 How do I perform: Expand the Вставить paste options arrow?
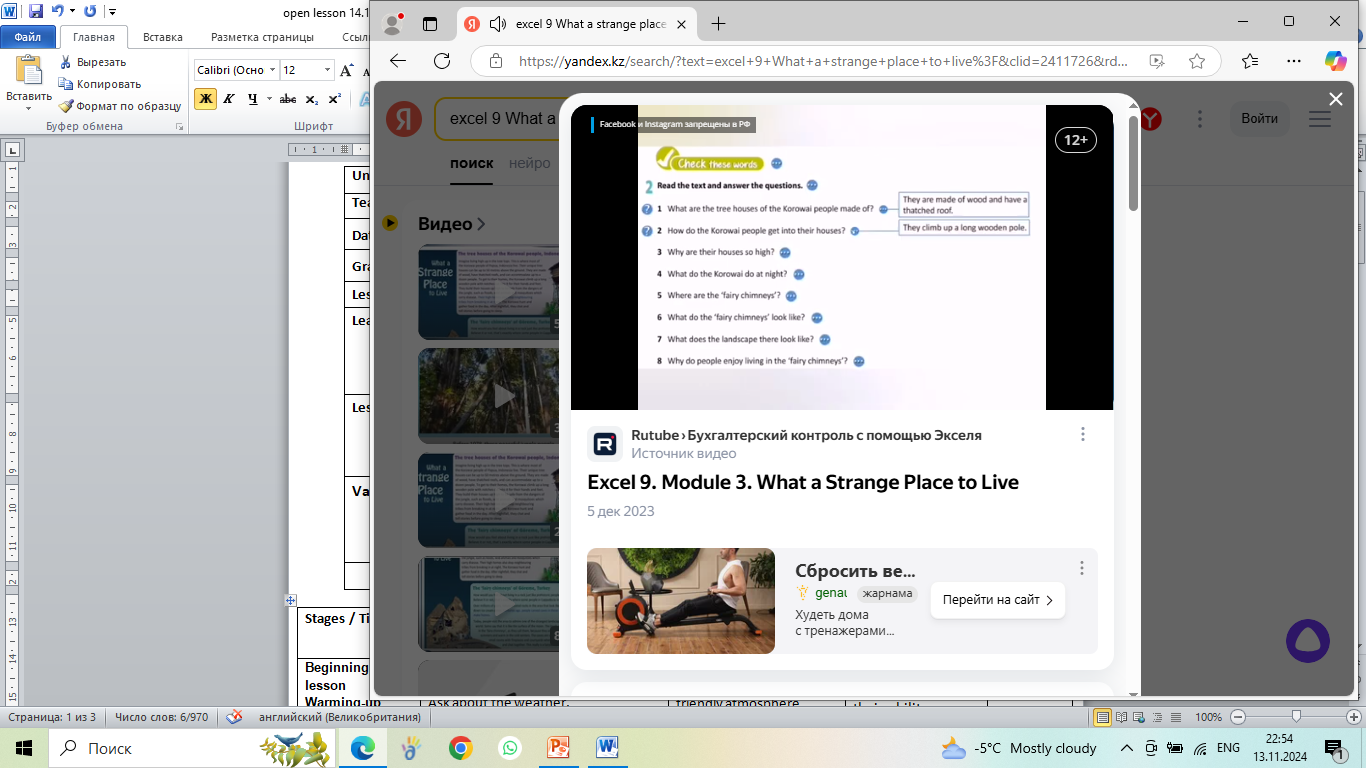(29, 106)
